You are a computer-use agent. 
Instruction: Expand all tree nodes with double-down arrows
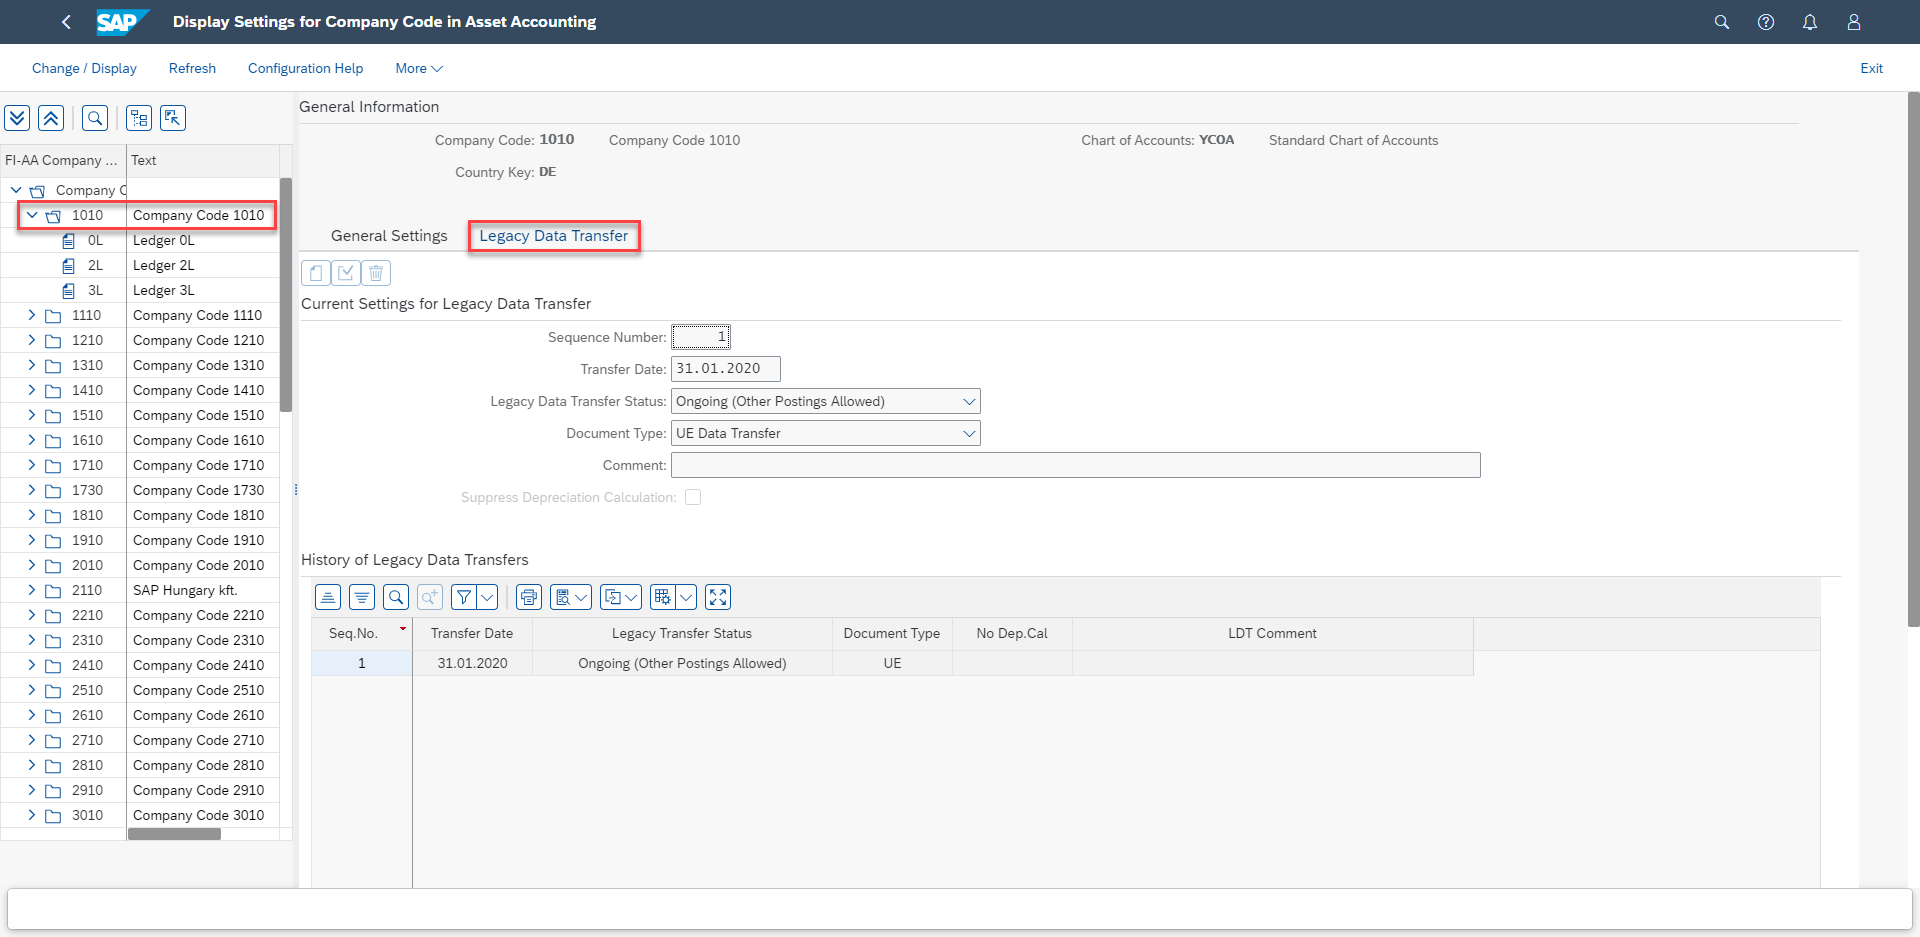pyautogui.click(x=17, y=118)
